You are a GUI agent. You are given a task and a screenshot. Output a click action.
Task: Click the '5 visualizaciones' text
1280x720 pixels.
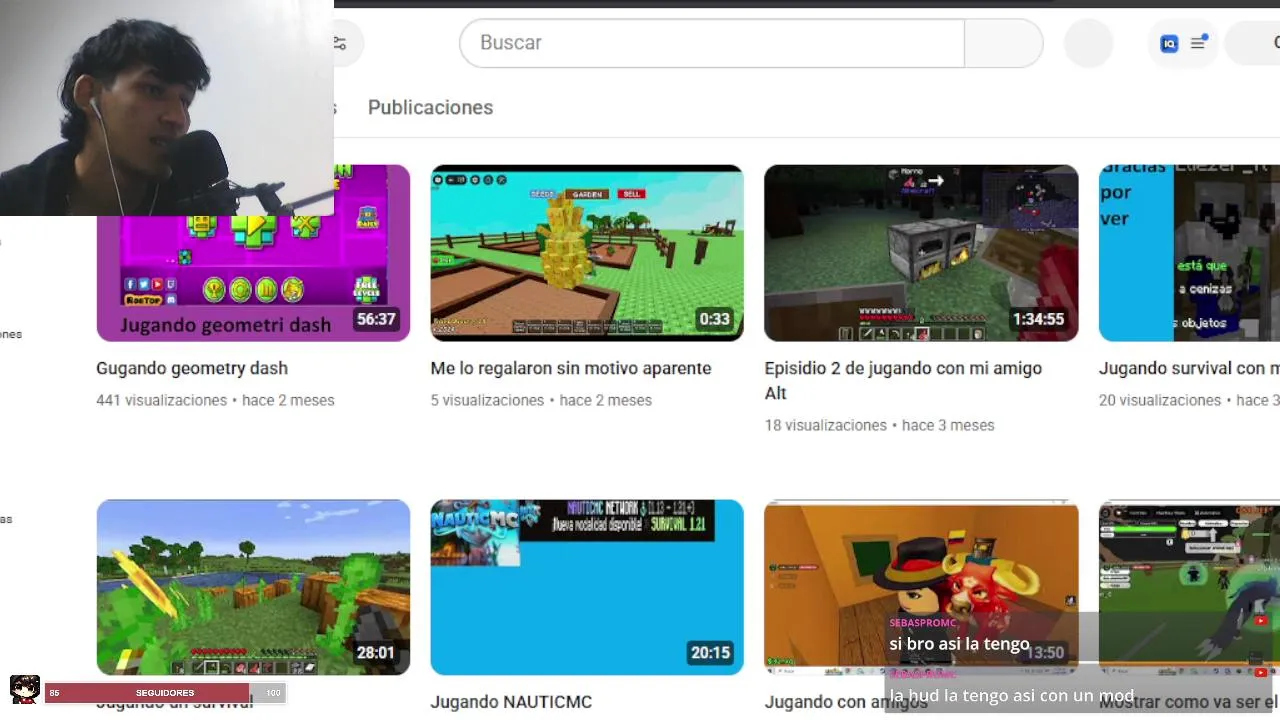point(487,400)
